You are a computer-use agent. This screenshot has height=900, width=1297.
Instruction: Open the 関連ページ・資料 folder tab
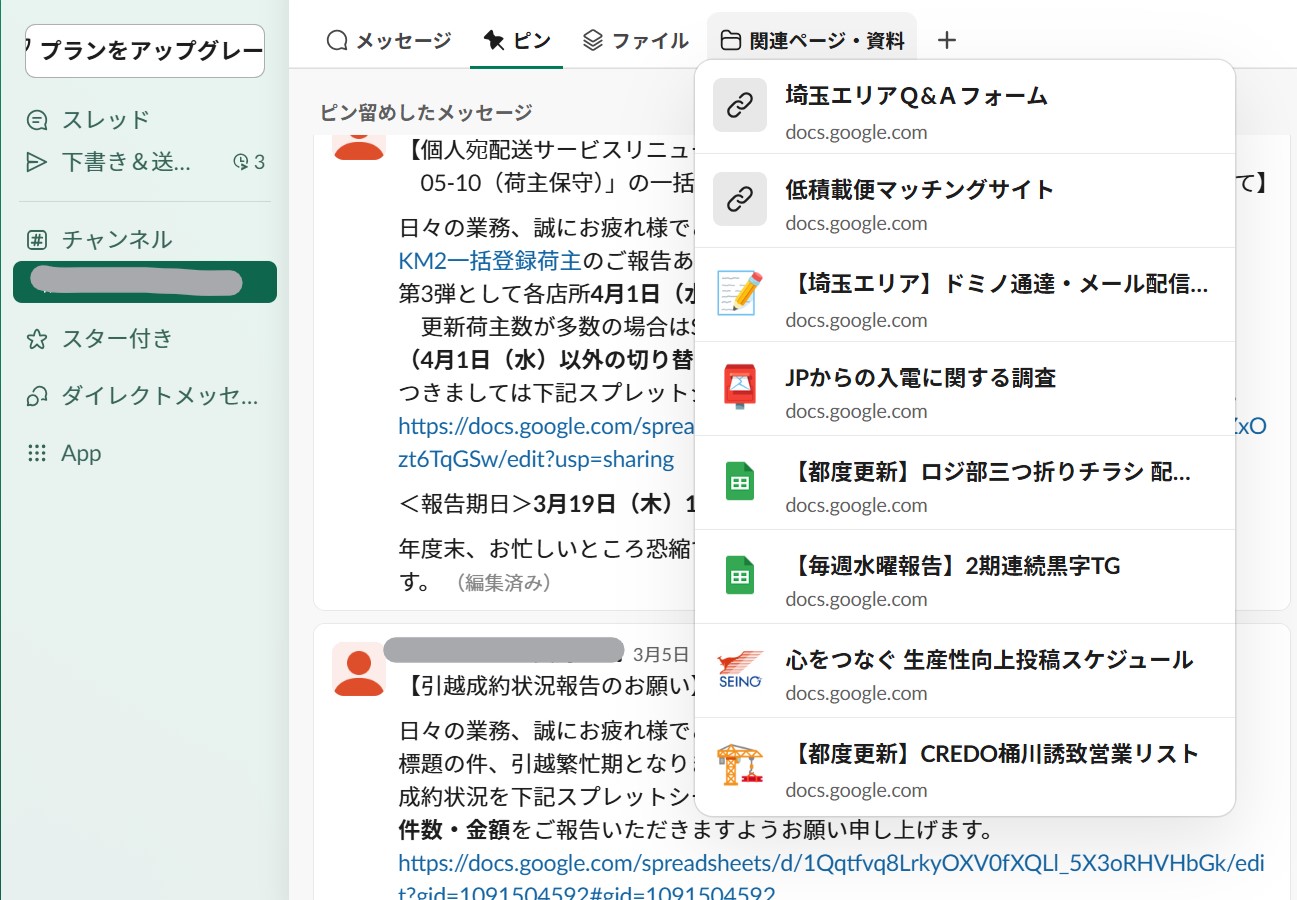[812, 40]
